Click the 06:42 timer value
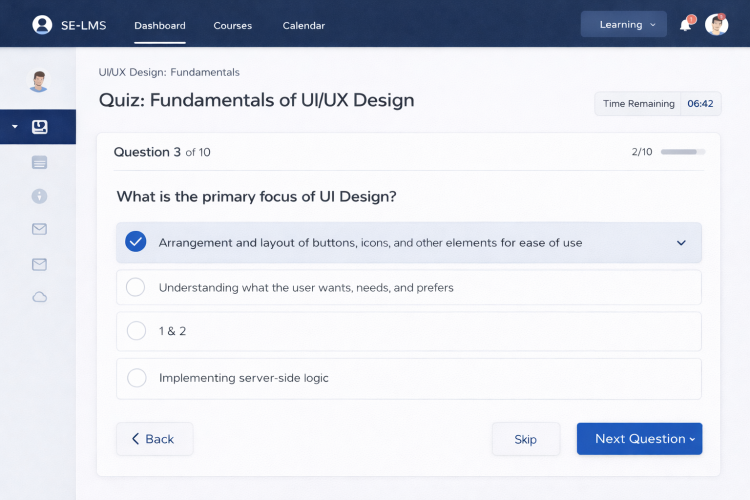Viewport: 750px width, 500px height. [700, 104]
